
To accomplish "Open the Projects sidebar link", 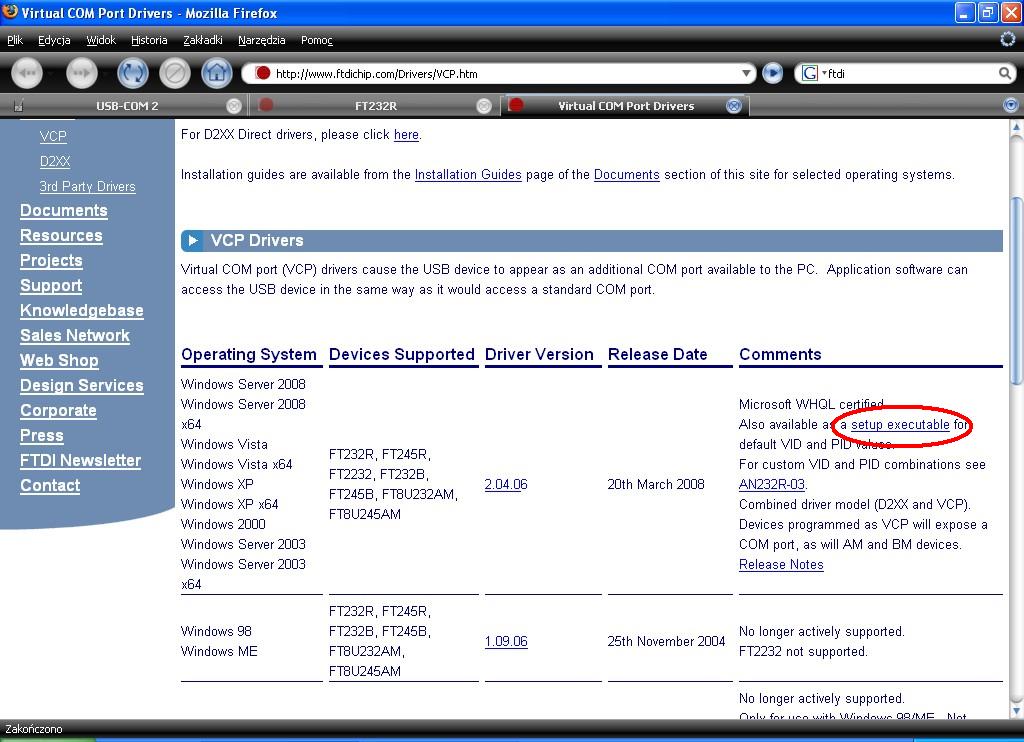I will [52, 260].
